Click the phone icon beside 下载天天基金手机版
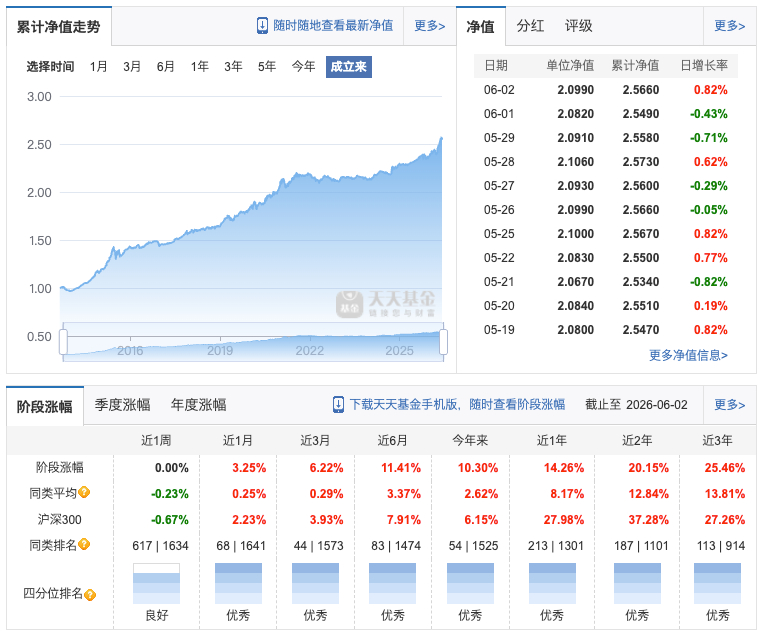Image resolution: width=762 pixels, height=633 pixels. (x=338, y=405)
